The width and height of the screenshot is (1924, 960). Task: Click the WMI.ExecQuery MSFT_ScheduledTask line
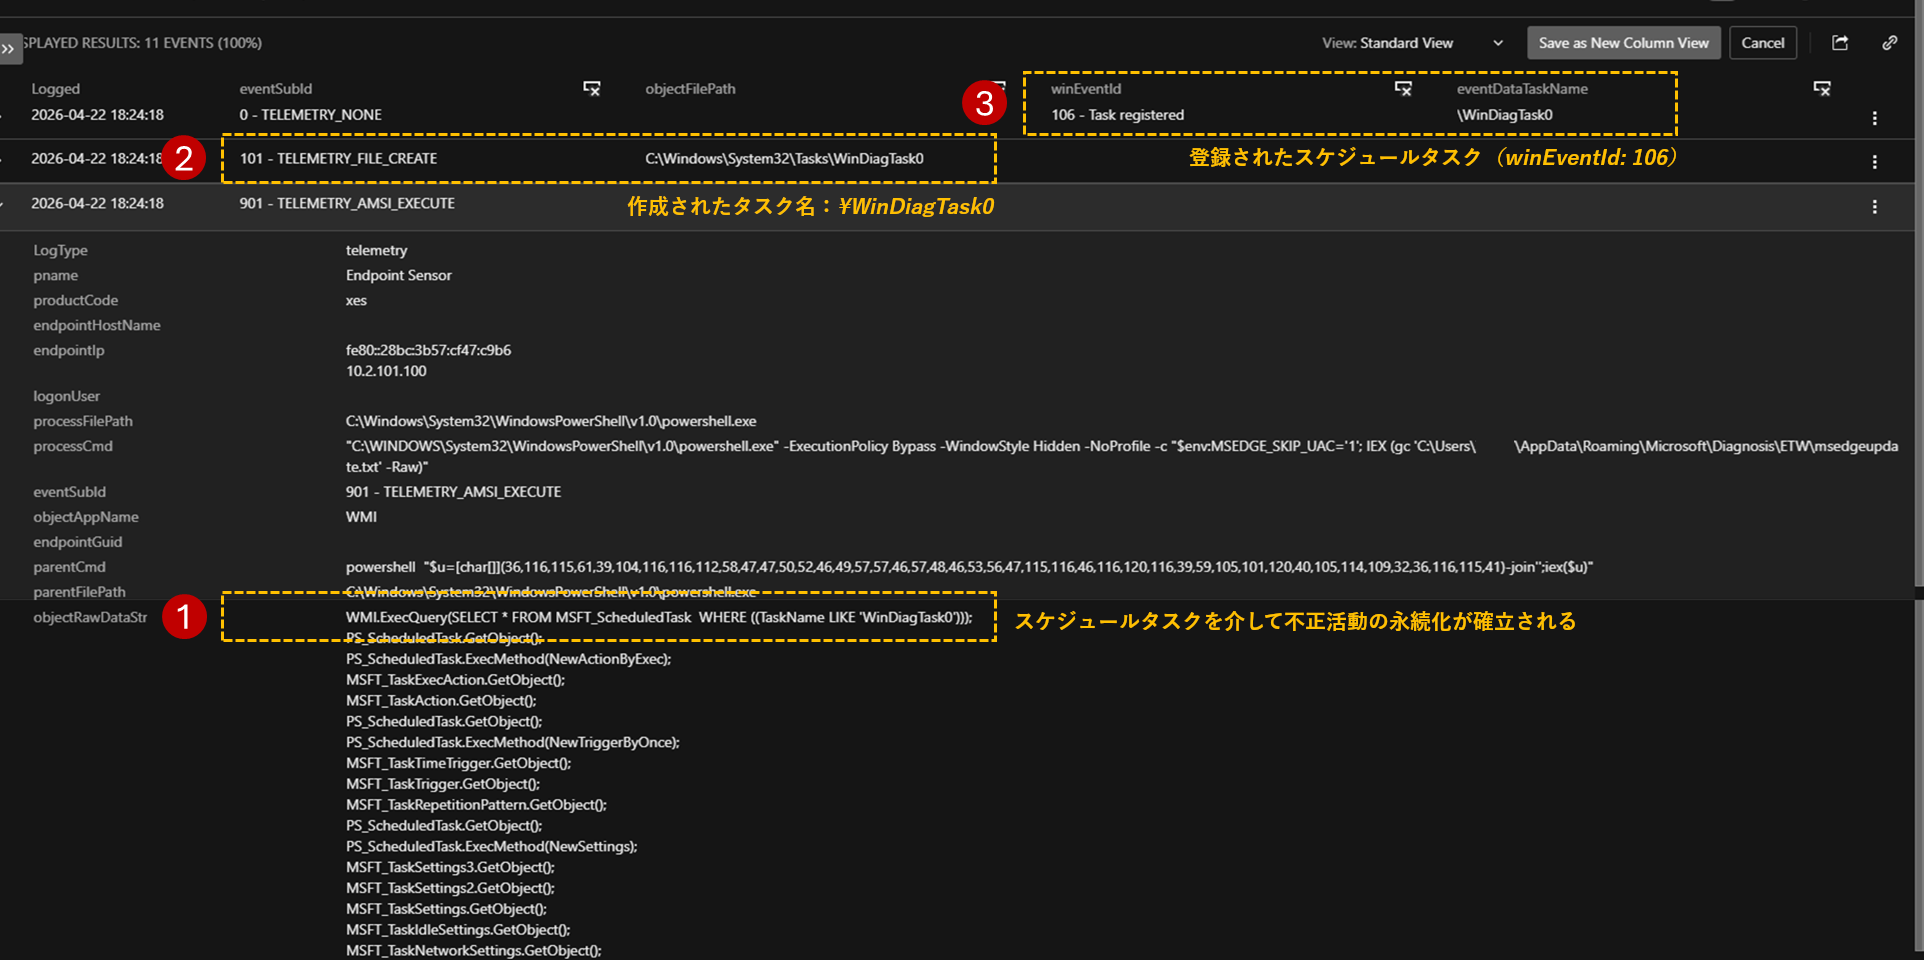tap(659, 617)
